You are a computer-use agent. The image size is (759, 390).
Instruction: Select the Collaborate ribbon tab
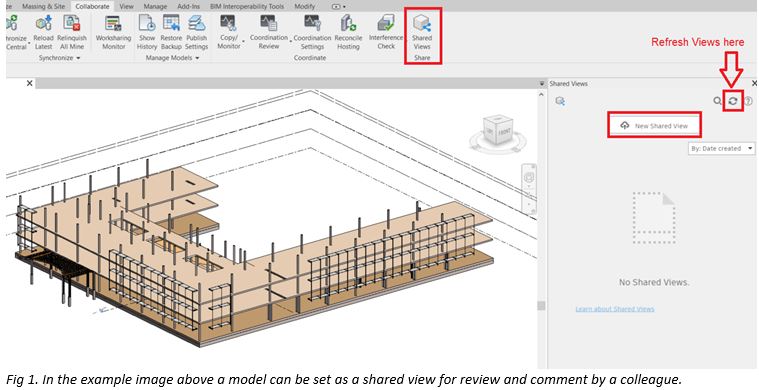point(92,6)
